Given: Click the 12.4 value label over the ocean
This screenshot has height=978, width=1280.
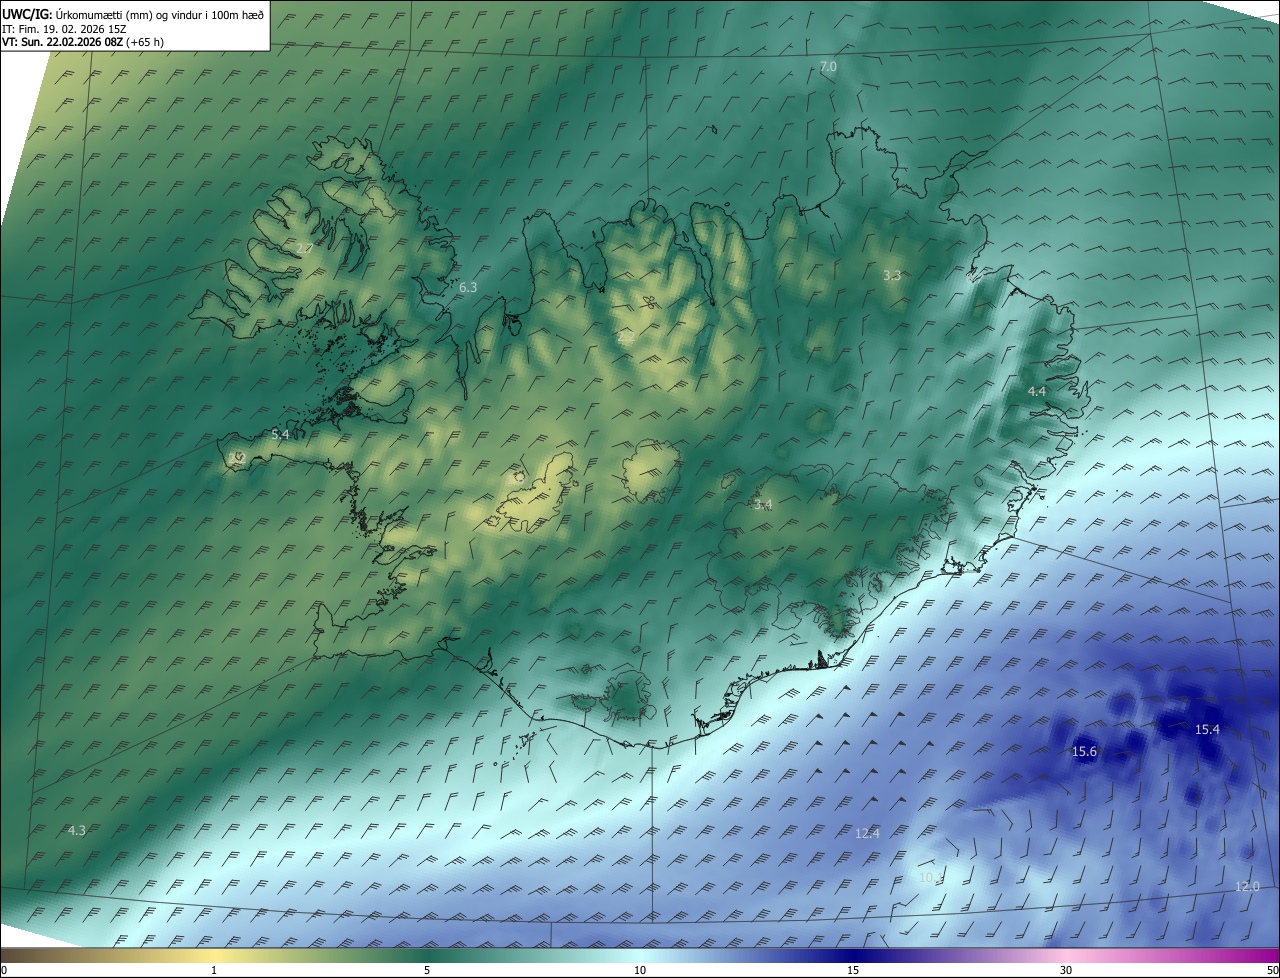Looking at the screenshot, I should tap(868, 833).
